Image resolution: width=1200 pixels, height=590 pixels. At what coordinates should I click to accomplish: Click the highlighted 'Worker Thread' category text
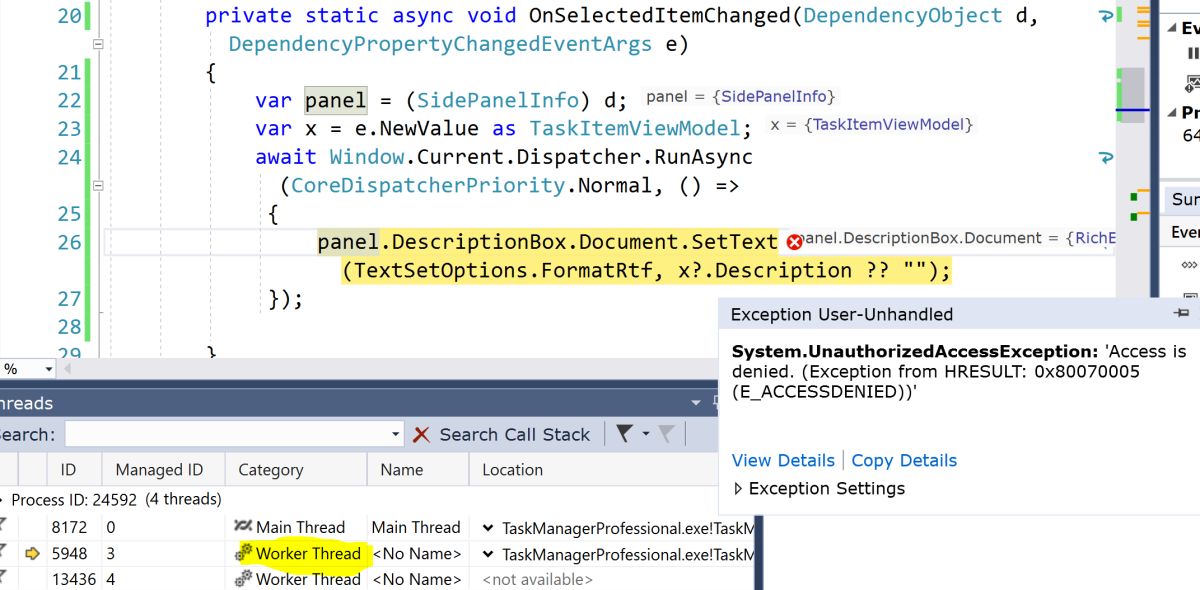coord(308,553)
